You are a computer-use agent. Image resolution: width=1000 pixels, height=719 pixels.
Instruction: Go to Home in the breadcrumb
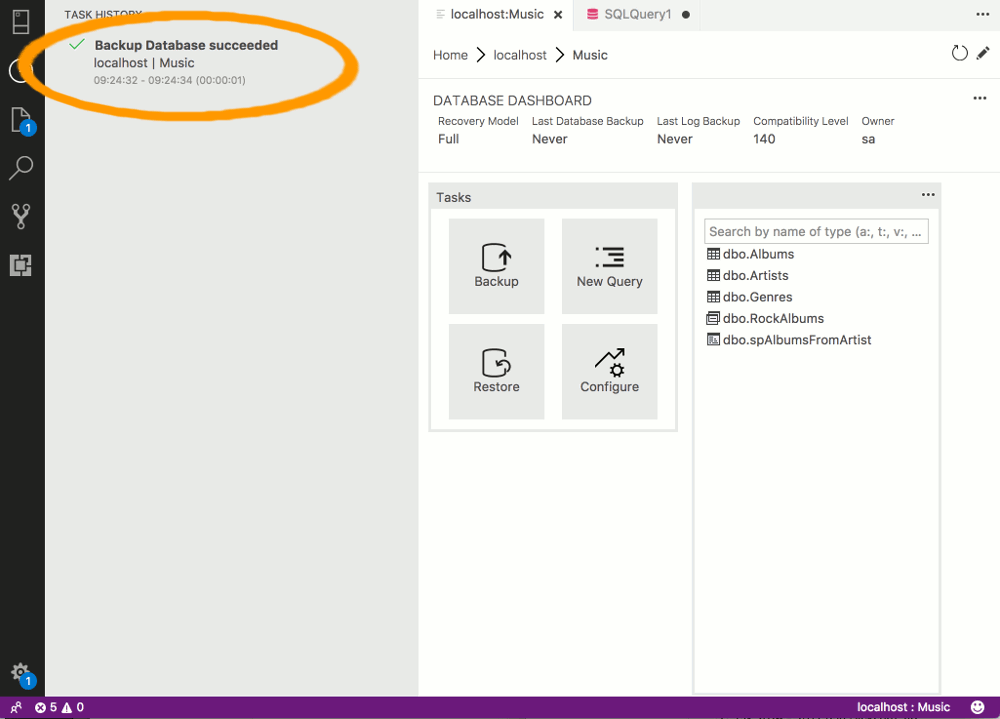[x=450, y=55]
